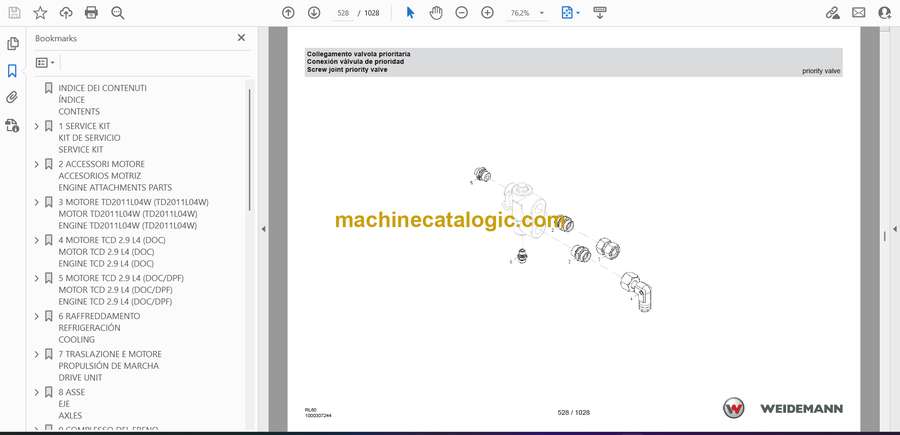Screen dimensions: 900x435
Task: Expand the 8 ASSE bookmark
Action: coord(37,392)
